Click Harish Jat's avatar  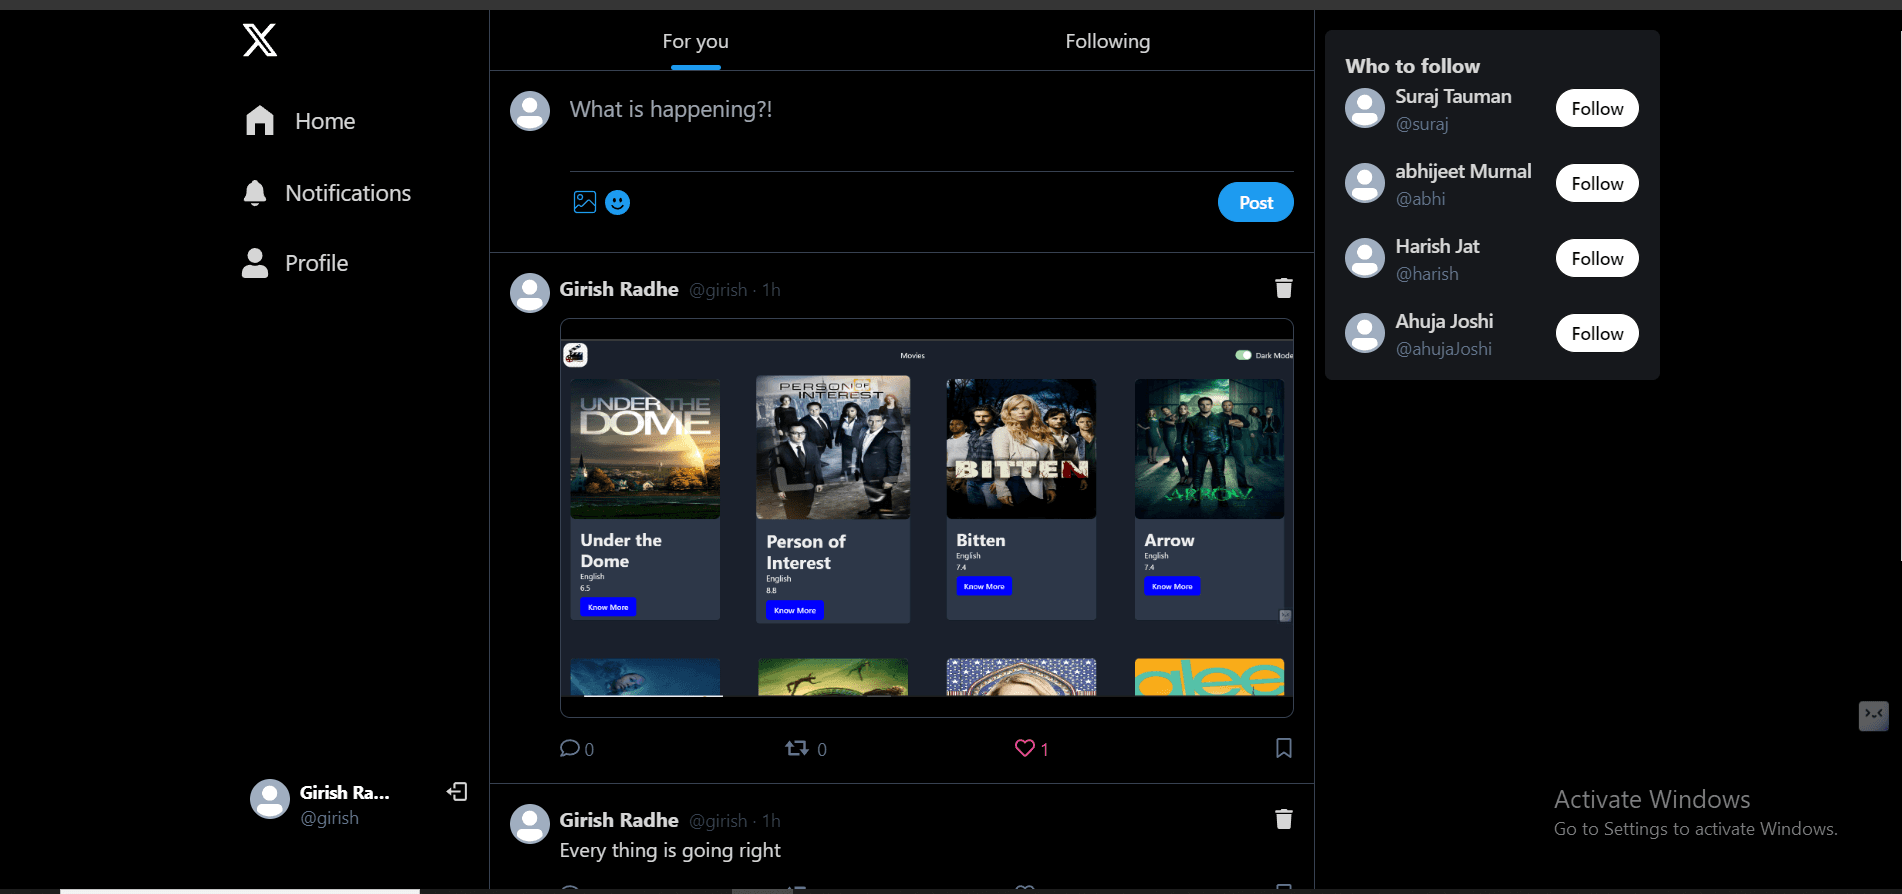(1365, 258)
